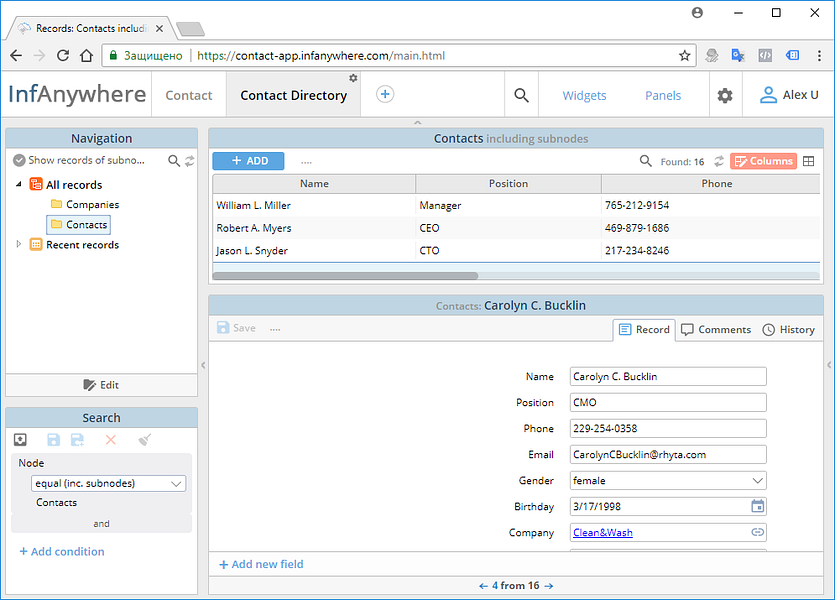The width and height of the screenshot is (835, 600).
Task: Click InfAnywhere logo
Action: click(x=77, y=94)
